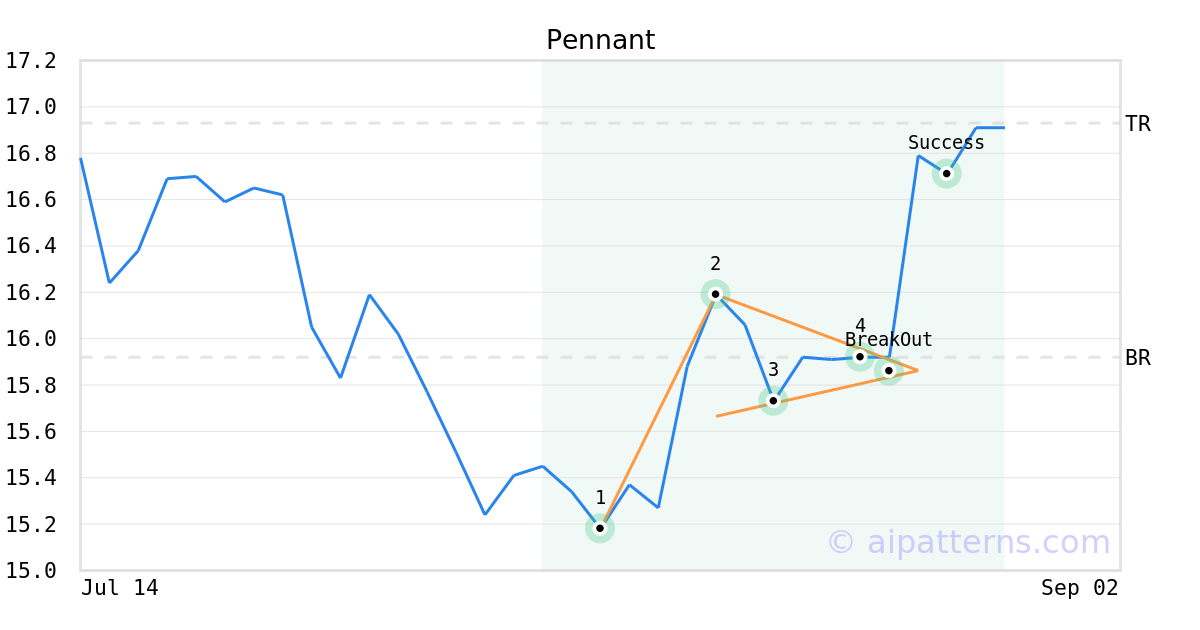Click the Success point marker
1200x630 pixels.
[947, 174]
